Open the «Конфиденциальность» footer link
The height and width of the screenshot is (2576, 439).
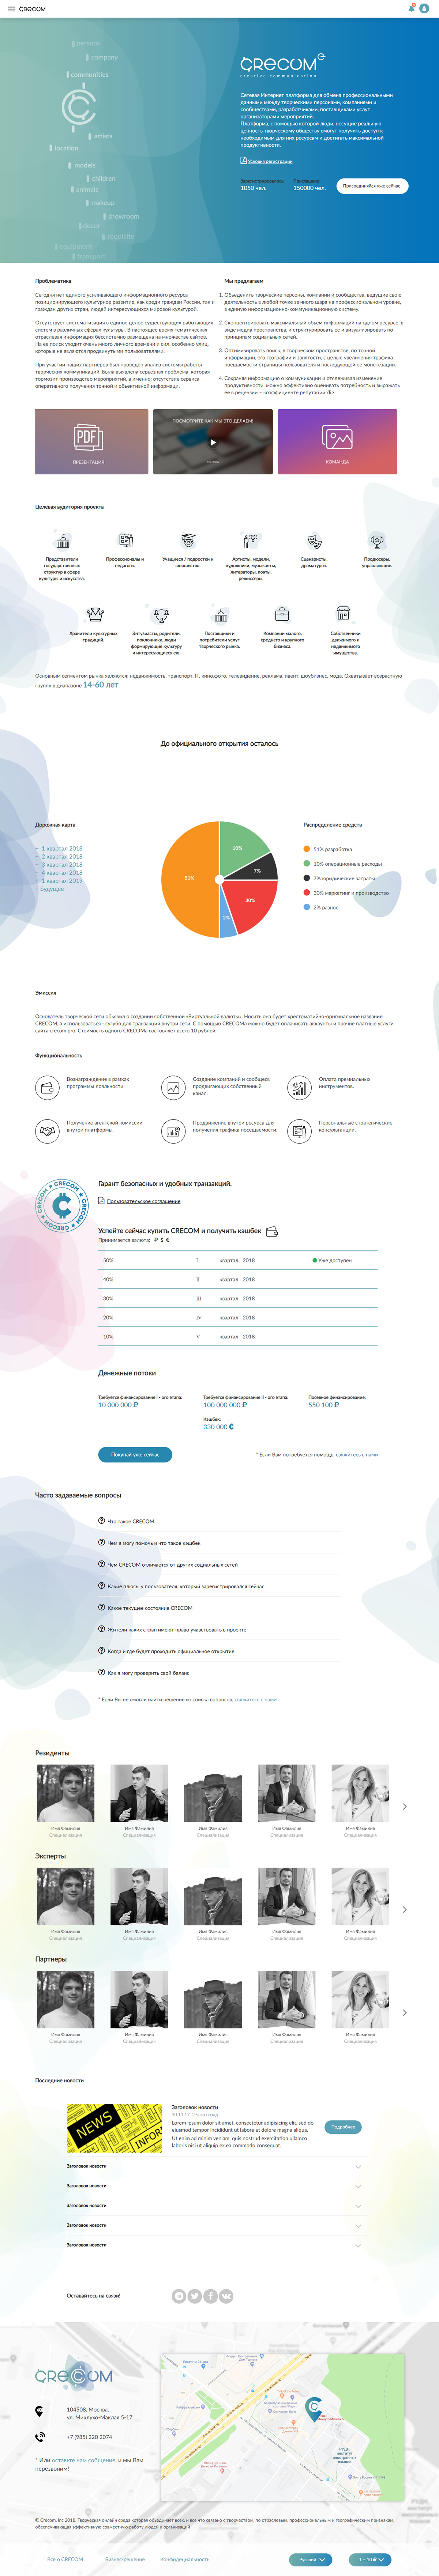(x=185, y=2559)
